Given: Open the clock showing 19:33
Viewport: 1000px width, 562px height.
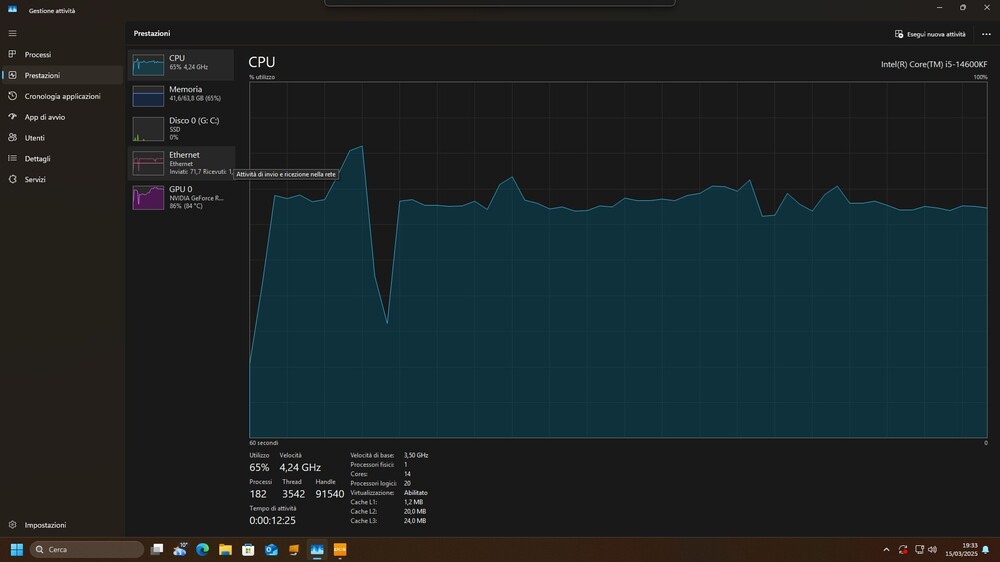Looking at the screenshot, I should pyautogui.click(x=961, y=549).
